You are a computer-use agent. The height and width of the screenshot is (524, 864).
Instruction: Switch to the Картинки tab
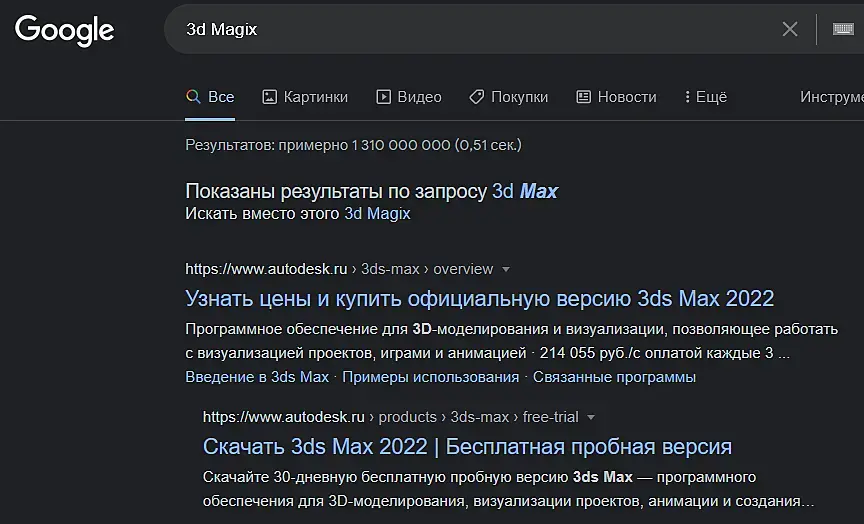point(315,97)
